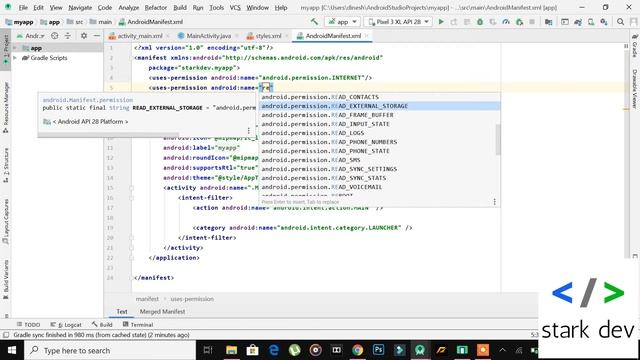Viewport: 640px width, 360px height.
Task: Open autocomplete popup three-dot options
Action: click(494, 202)
